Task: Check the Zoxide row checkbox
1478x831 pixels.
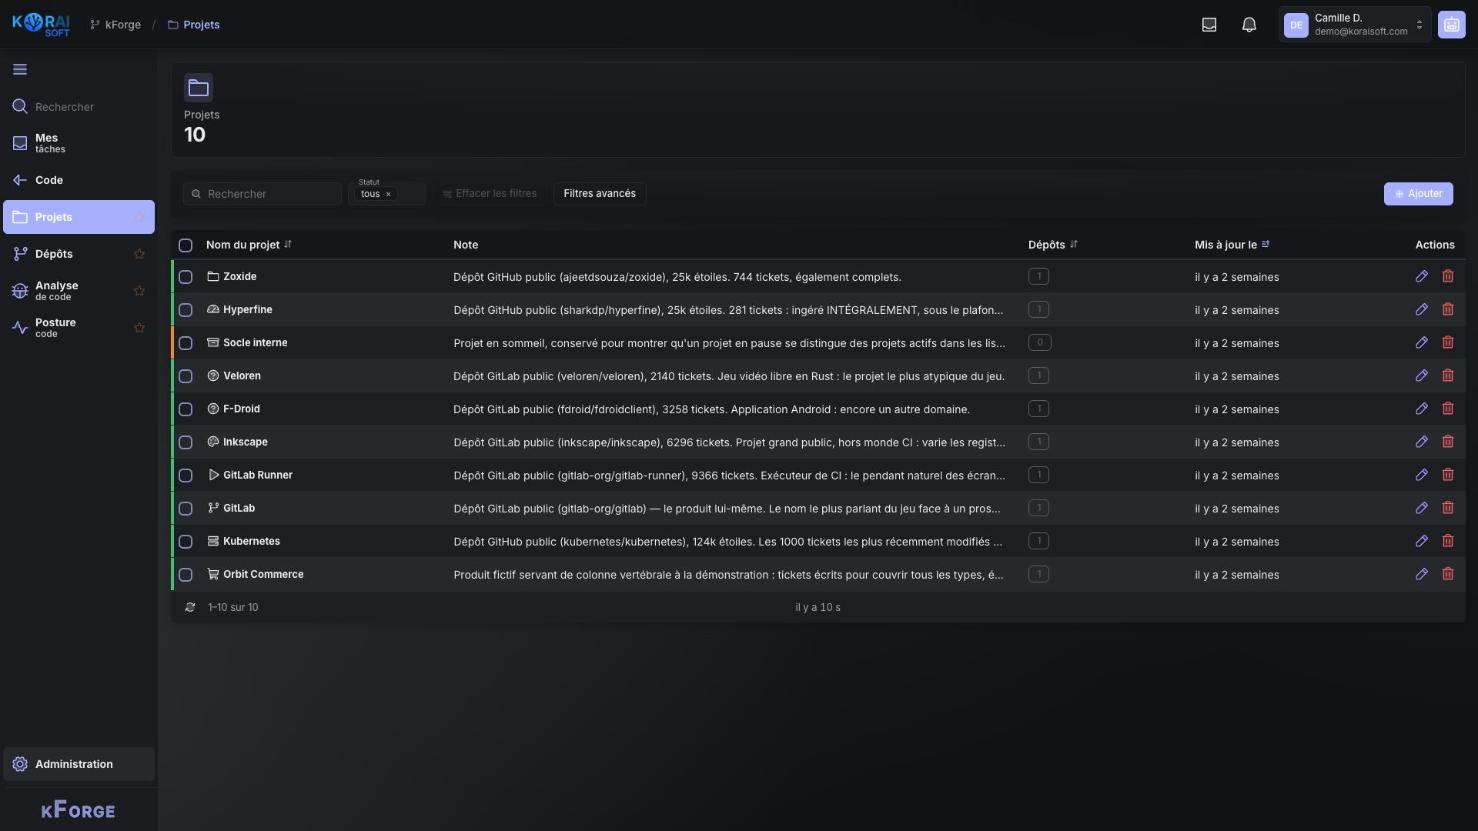Action: 185,277
